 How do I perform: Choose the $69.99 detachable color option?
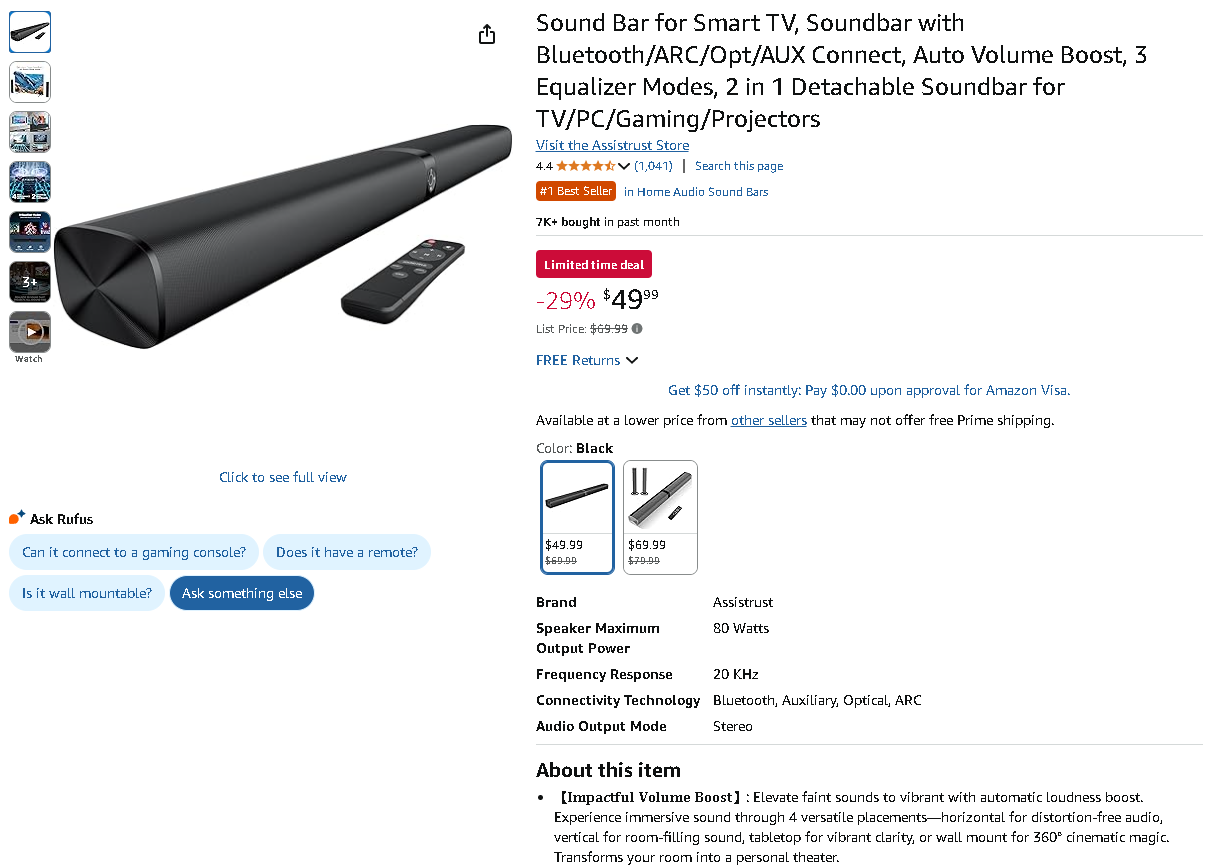660,517
